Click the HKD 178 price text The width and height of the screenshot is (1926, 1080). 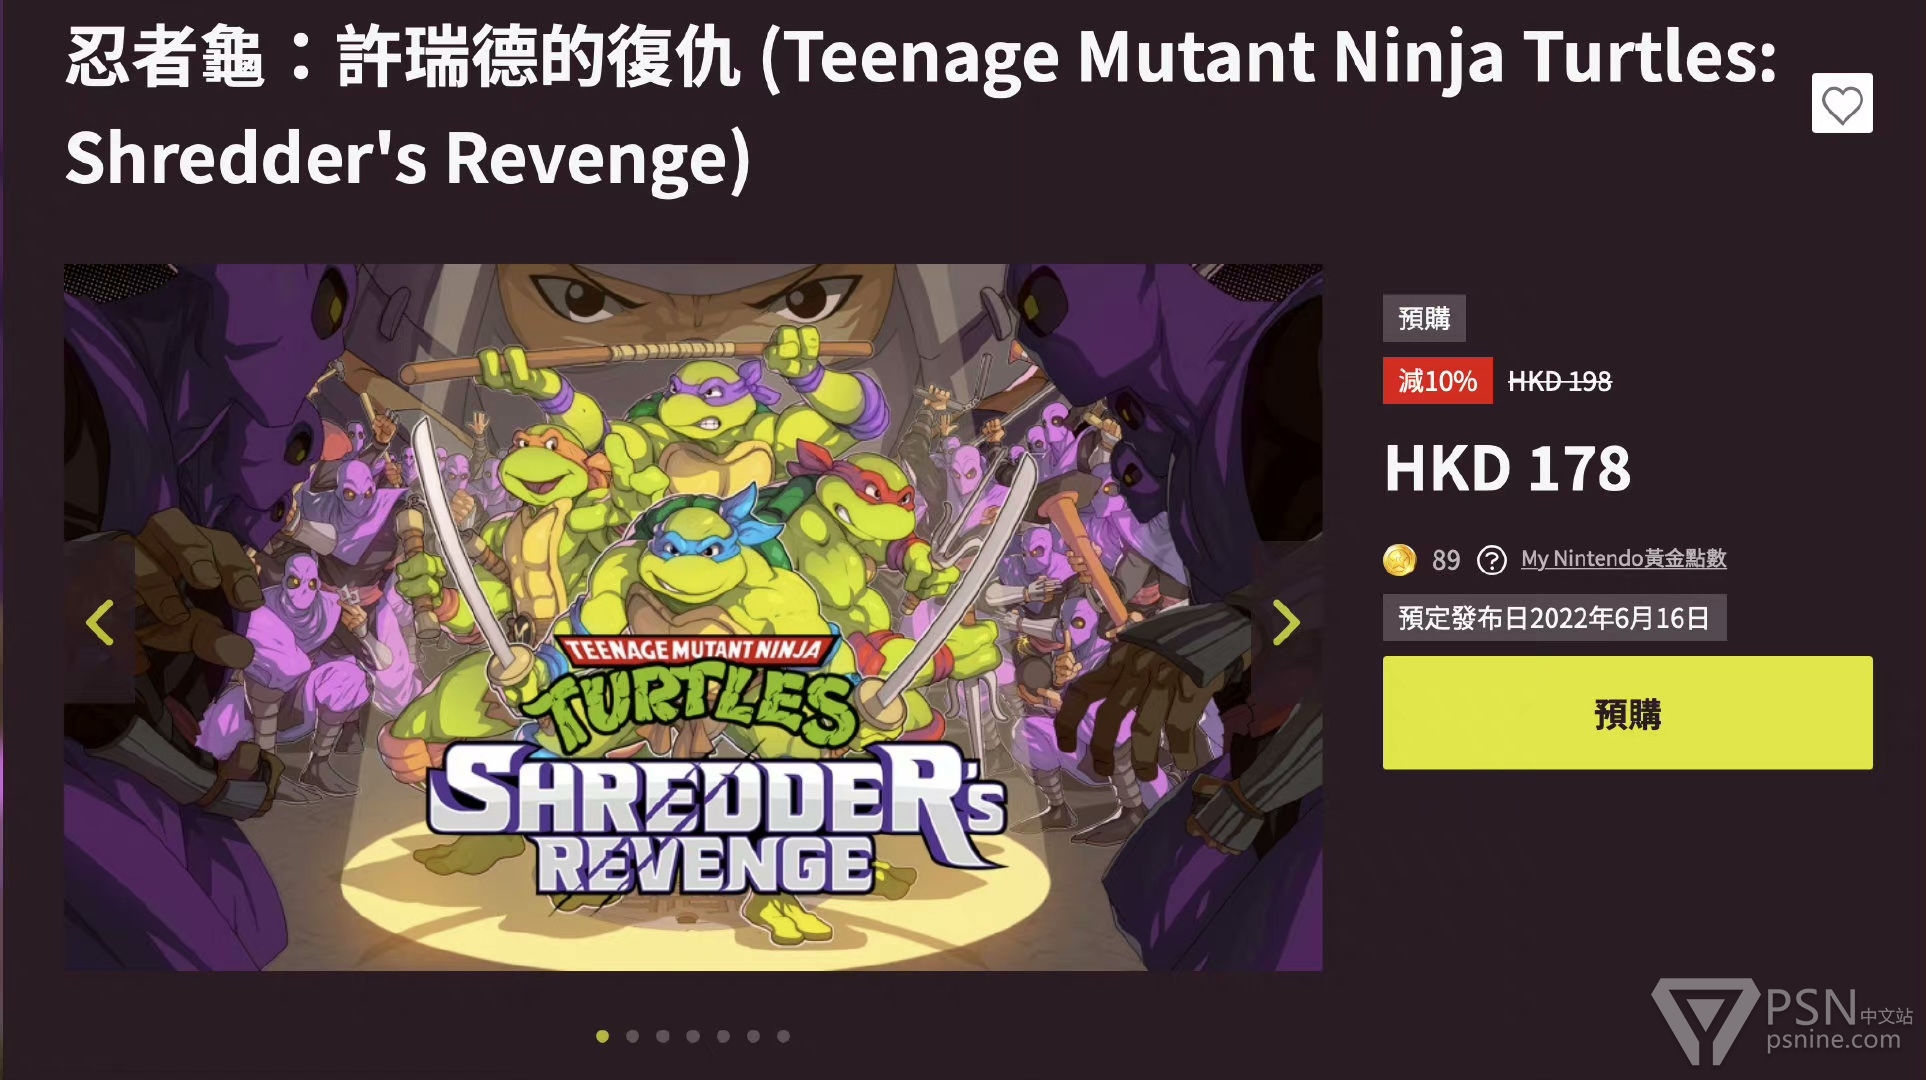point(1507,468)
